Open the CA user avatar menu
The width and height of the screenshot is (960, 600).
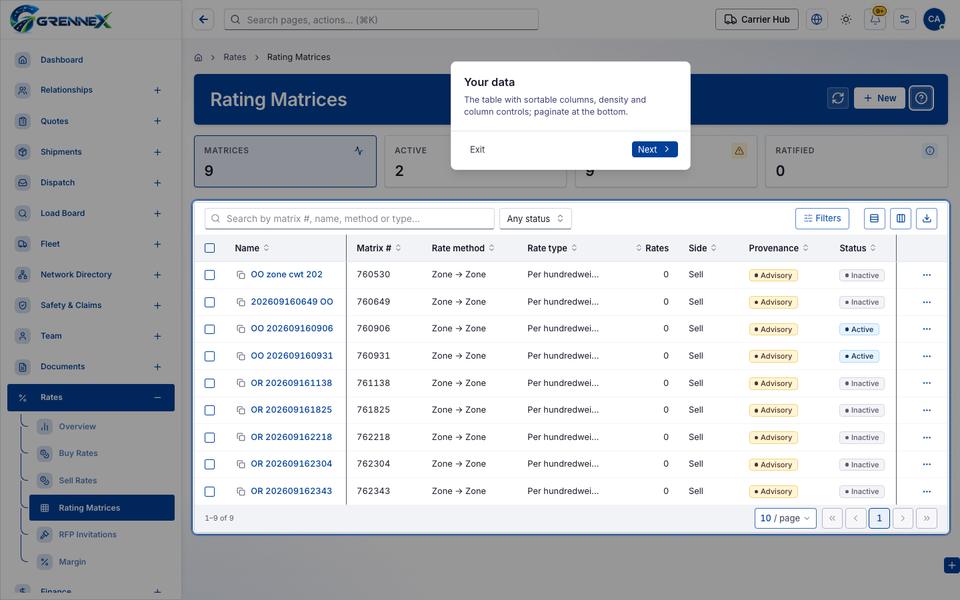pos(934,20)
